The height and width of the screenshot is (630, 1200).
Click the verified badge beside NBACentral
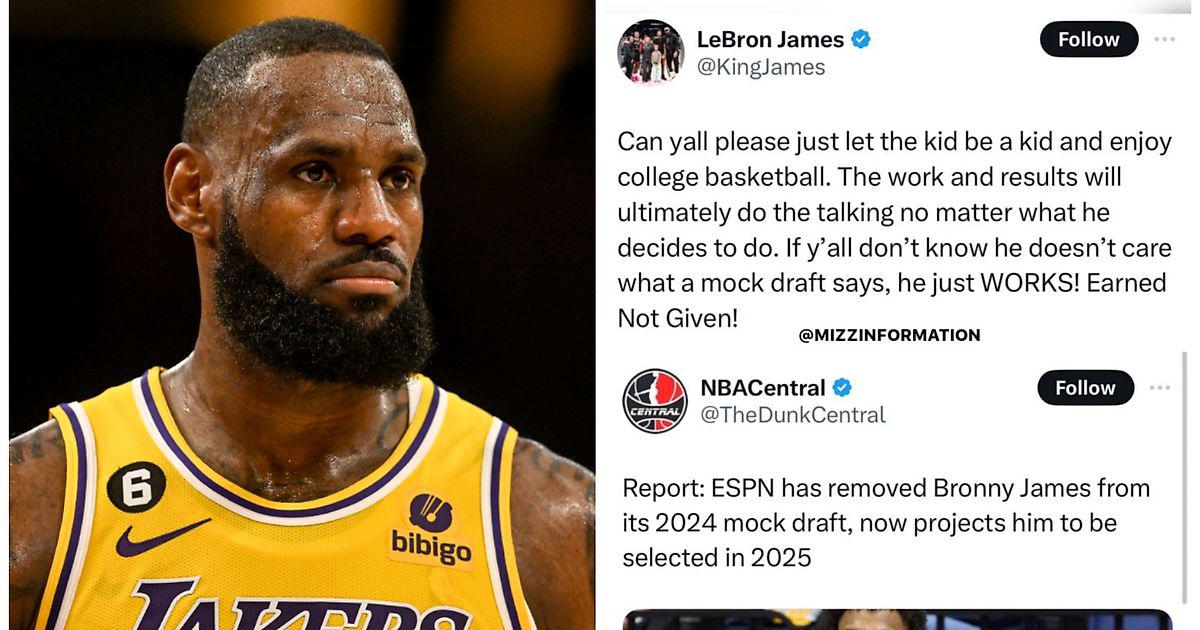coord(842,388)
